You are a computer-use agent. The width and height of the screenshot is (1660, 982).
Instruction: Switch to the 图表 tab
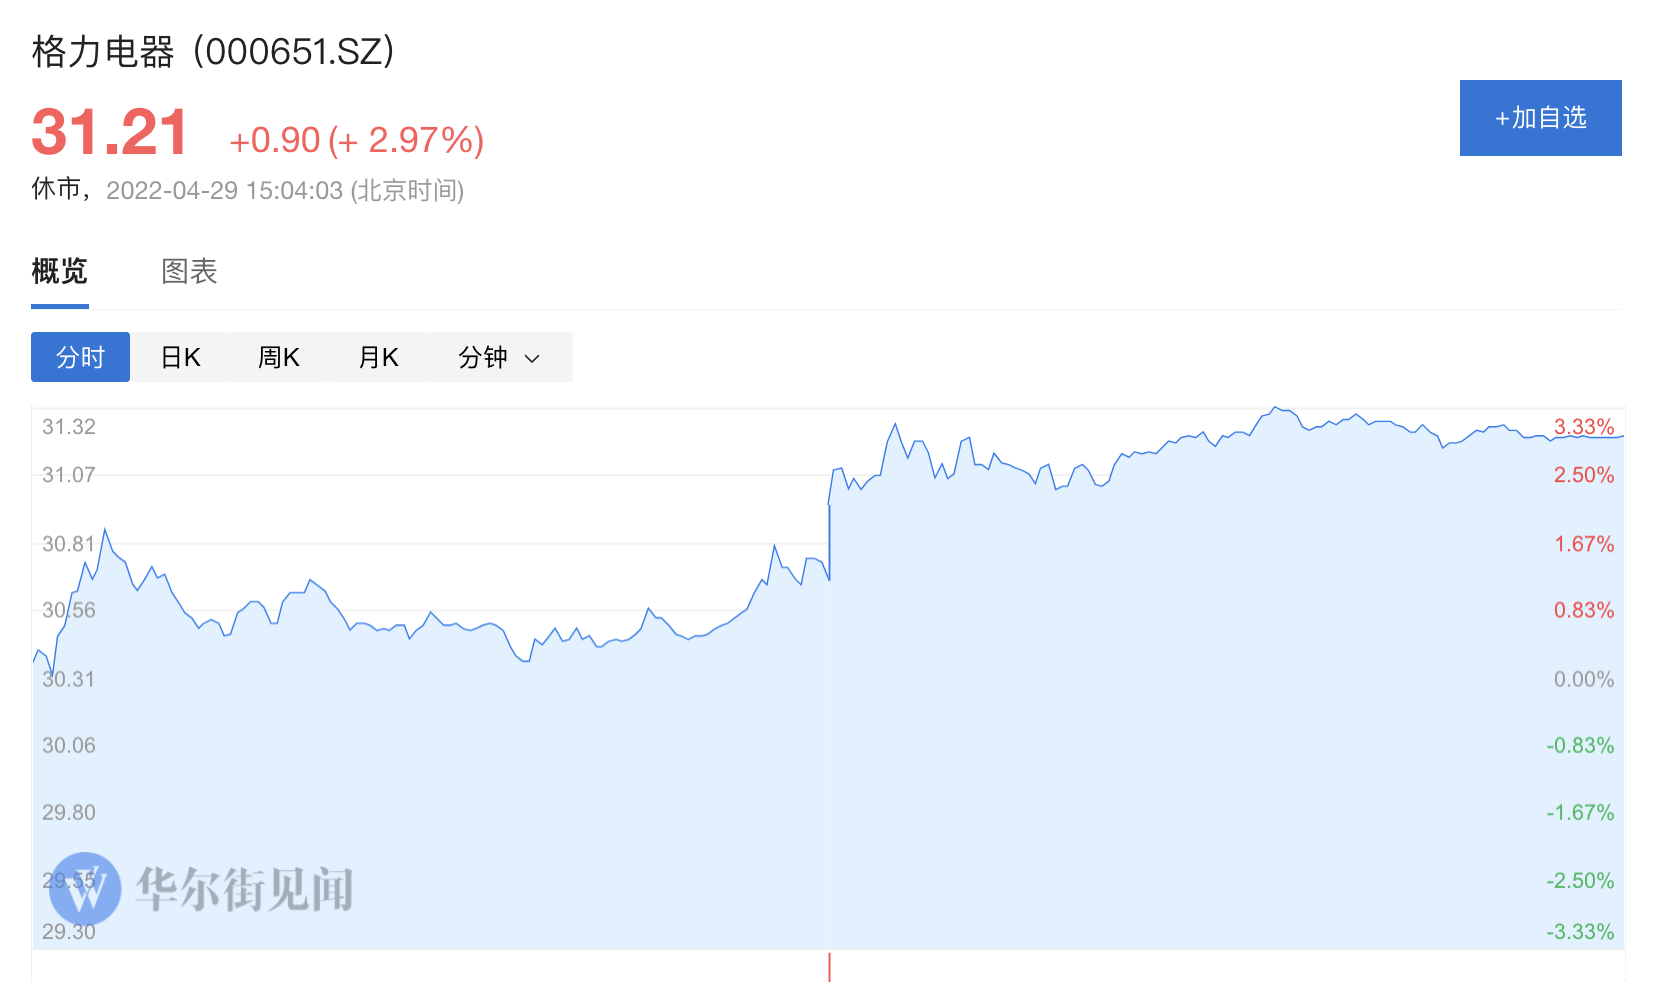[x=189, y=271]
